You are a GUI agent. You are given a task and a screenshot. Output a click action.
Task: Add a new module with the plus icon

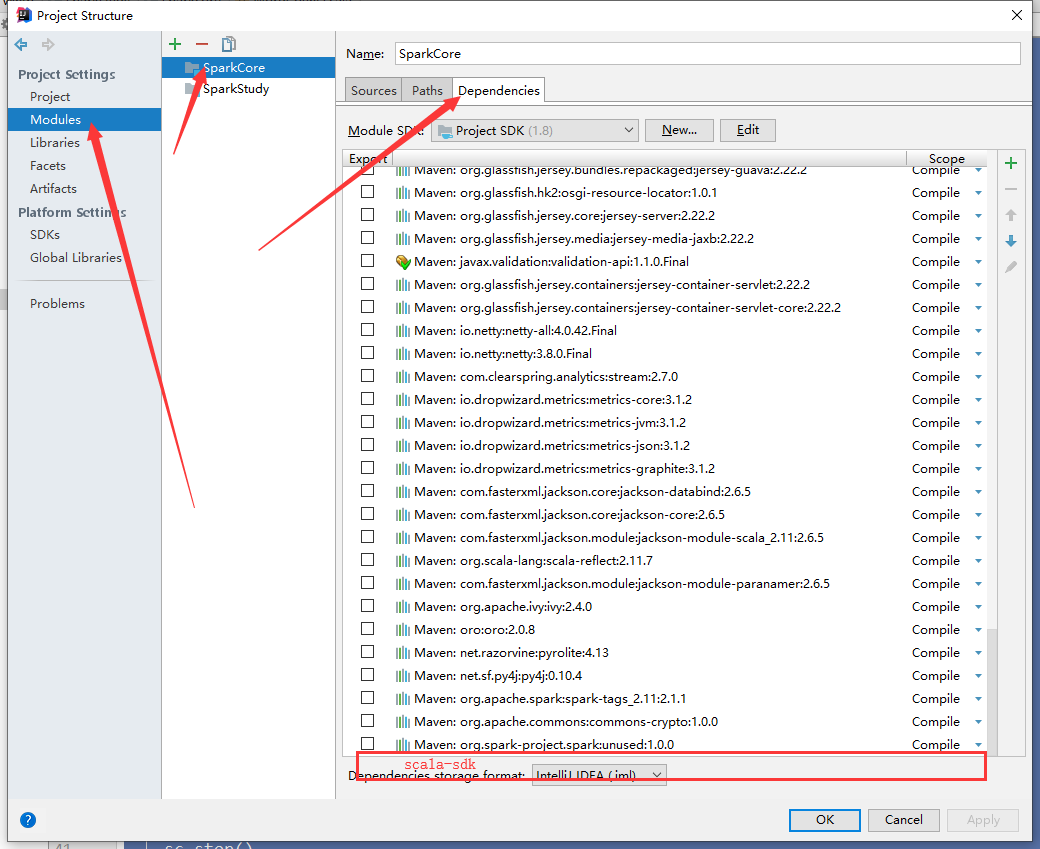(175, 44)
